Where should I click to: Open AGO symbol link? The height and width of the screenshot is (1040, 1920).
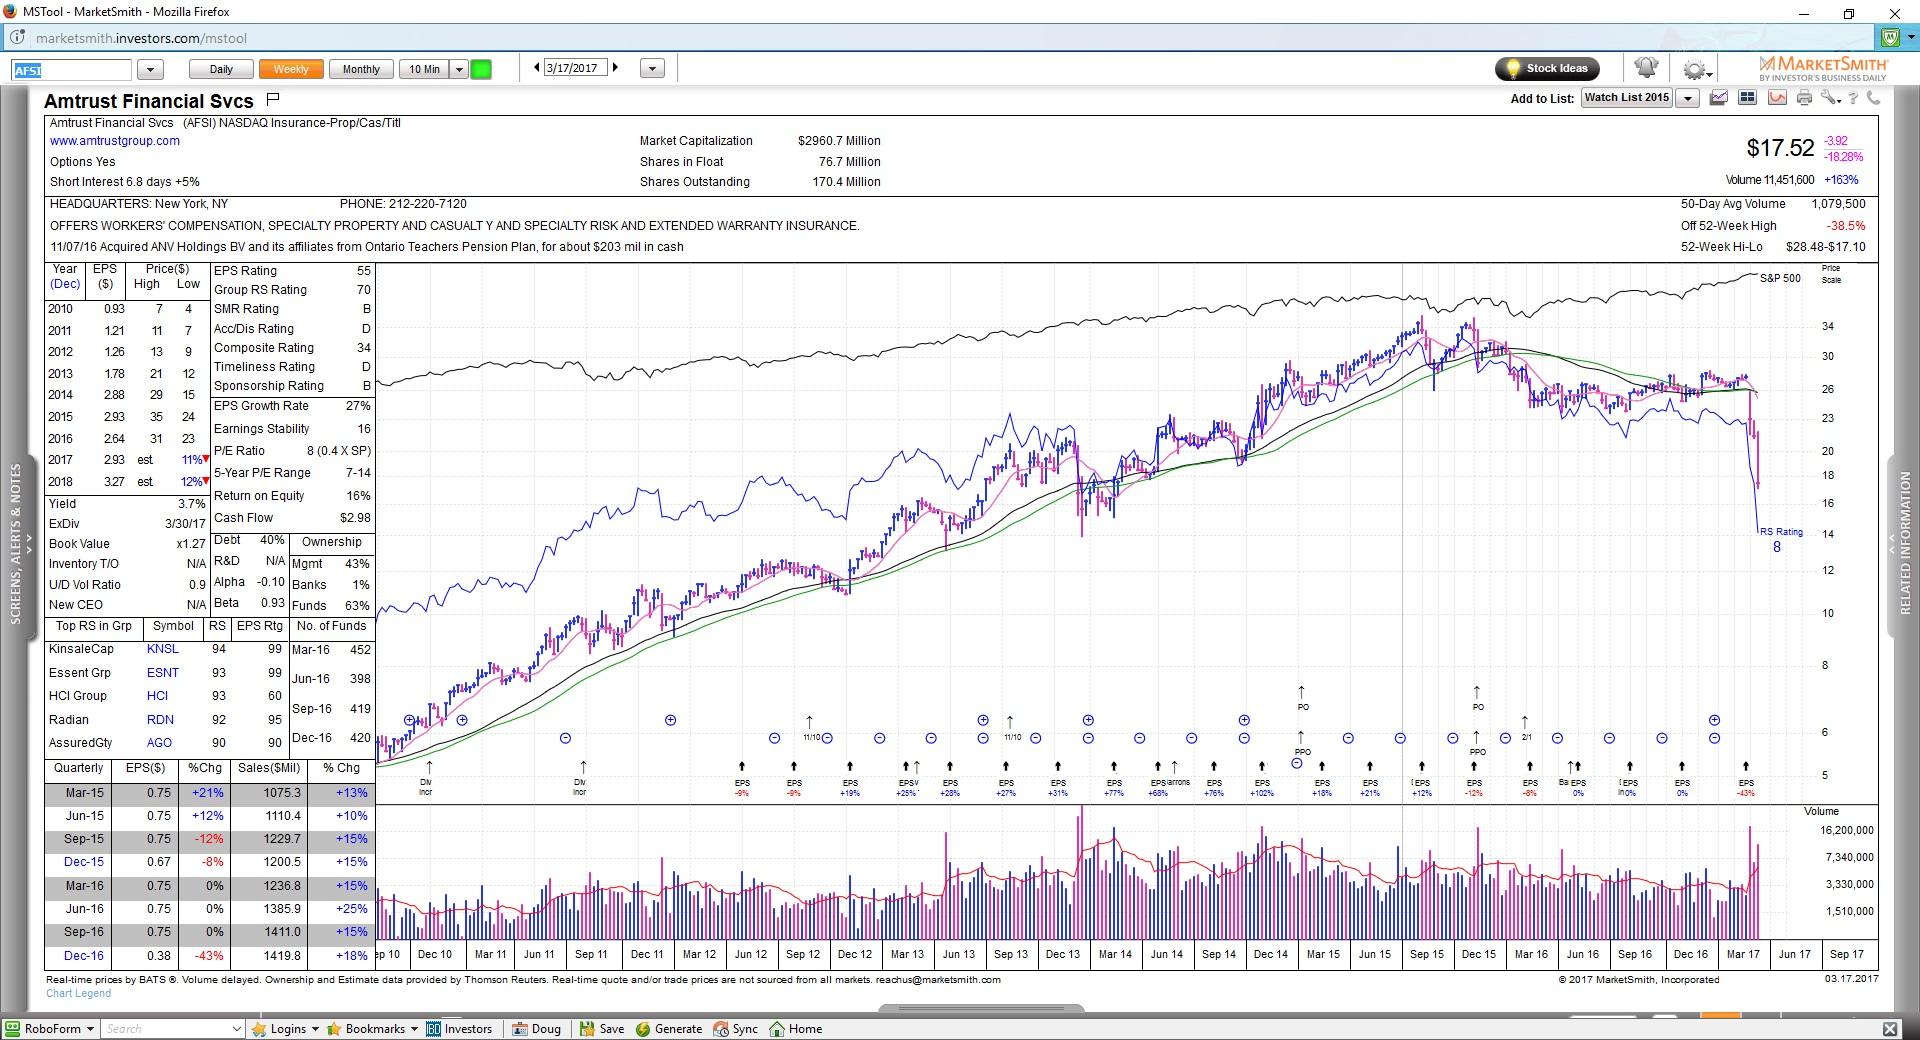[159, 743]
